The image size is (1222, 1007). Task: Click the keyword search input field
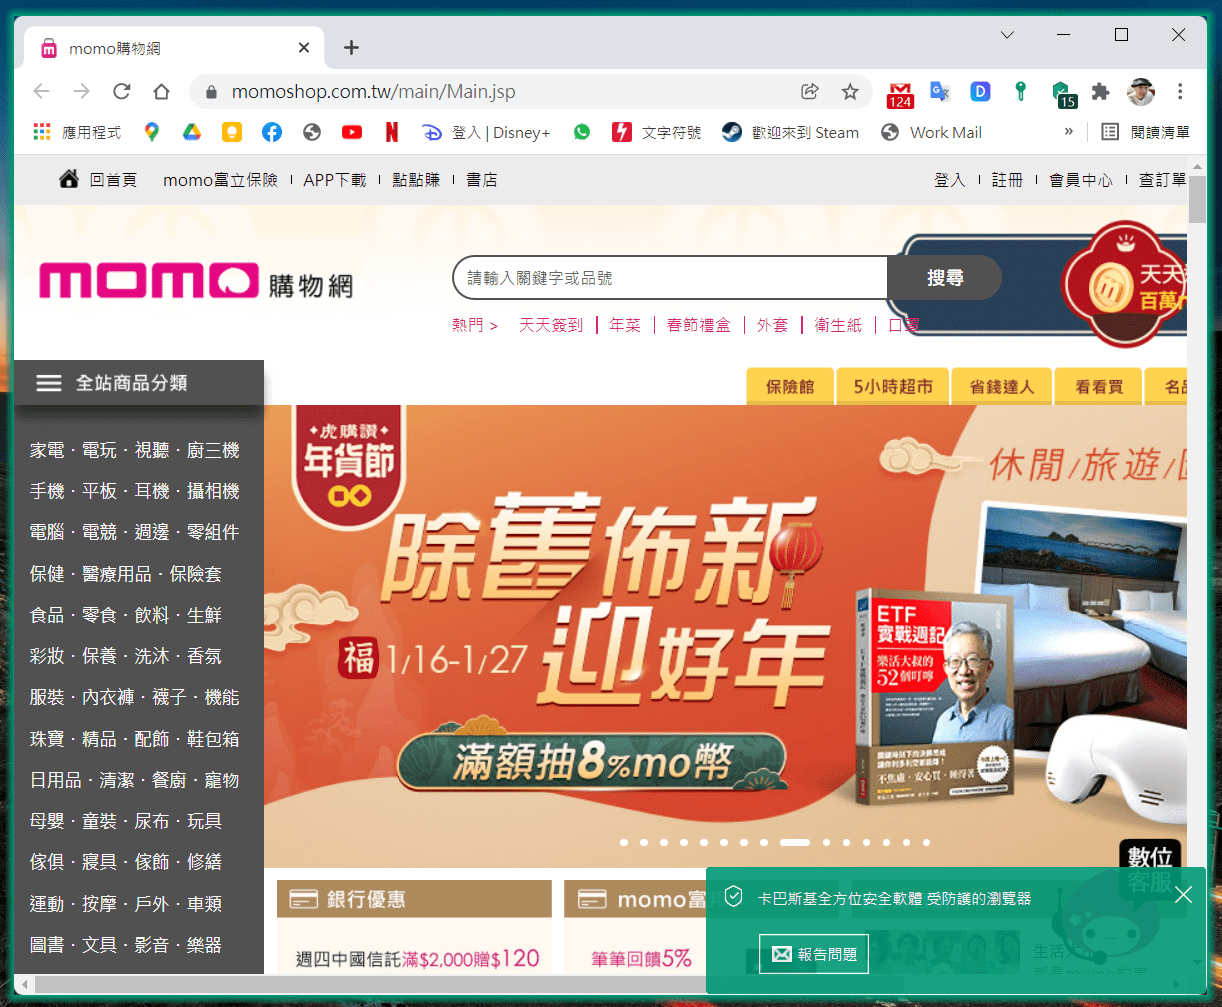pyautogui.click(x=670, y=278)
